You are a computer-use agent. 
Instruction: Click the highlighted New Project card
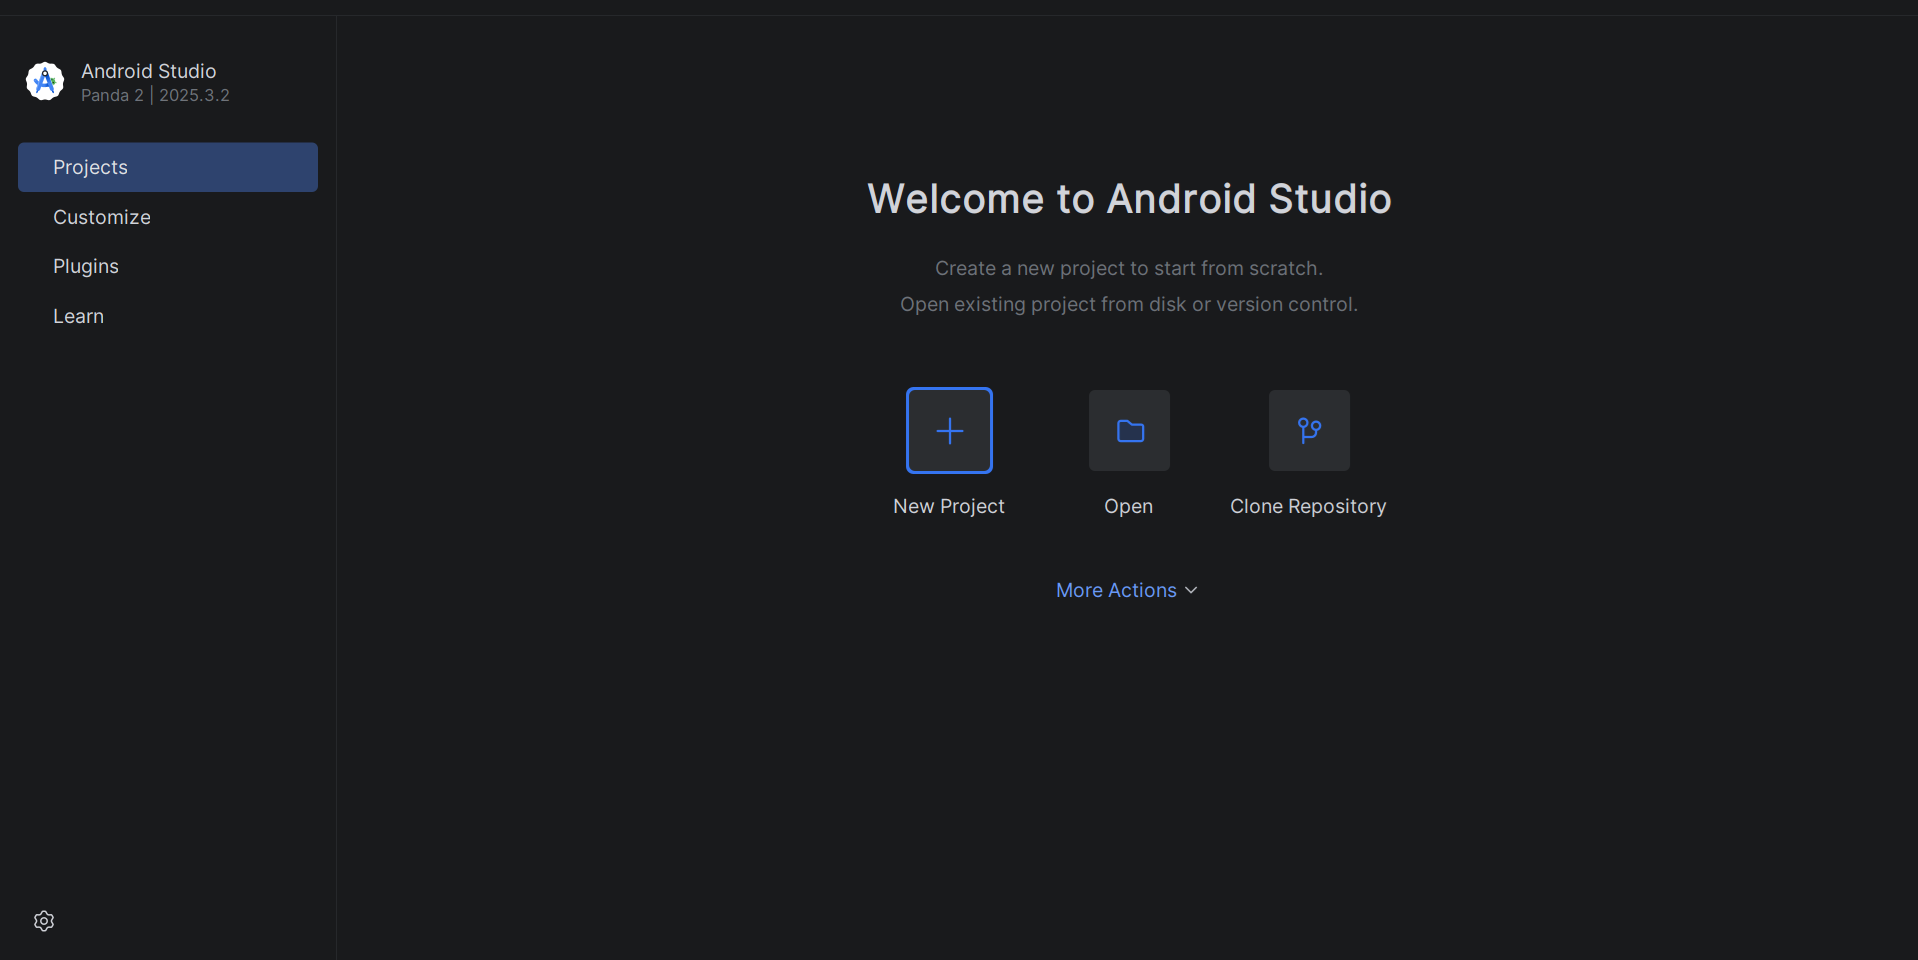[x=948, y=430]
